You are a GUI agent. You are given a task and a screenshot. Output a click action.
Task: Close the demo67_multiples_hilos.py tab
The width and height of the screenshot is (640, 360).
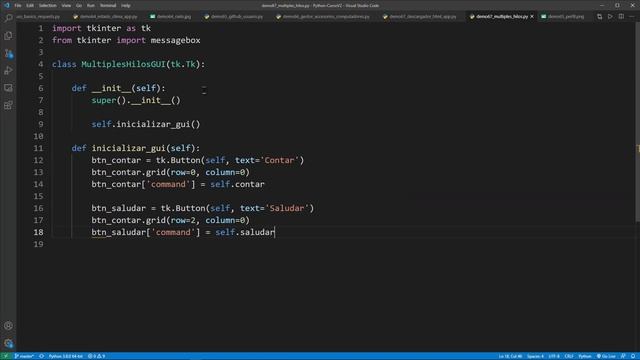(x=532, y=17)
